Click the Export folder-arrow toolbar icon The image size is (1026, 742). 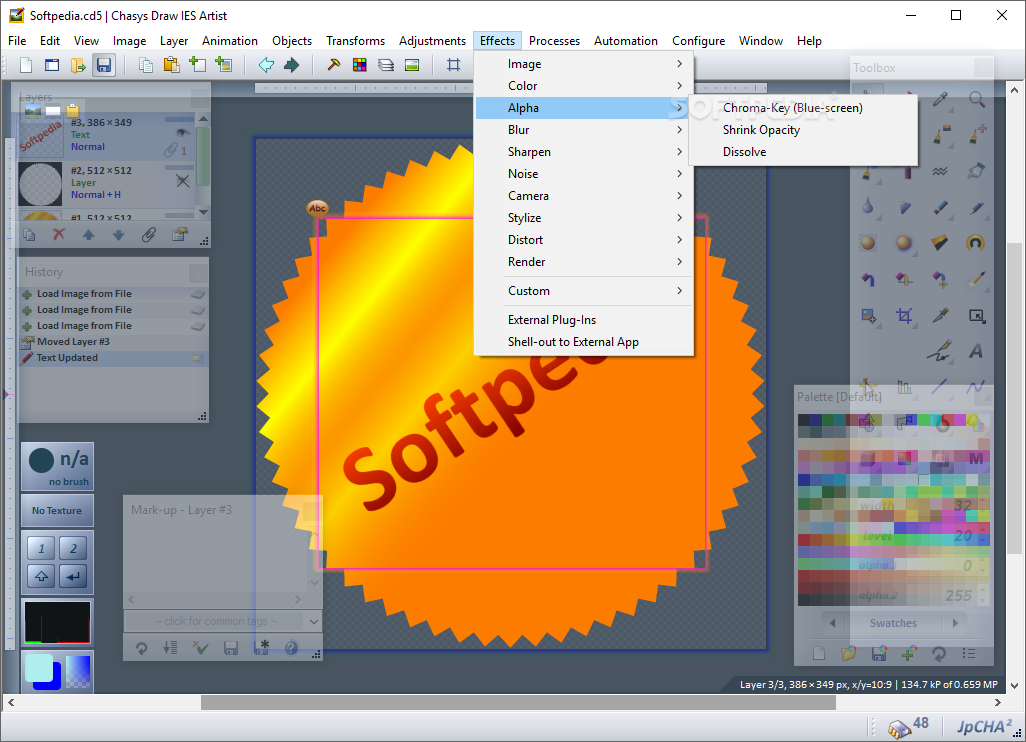(x=78, y=65)
